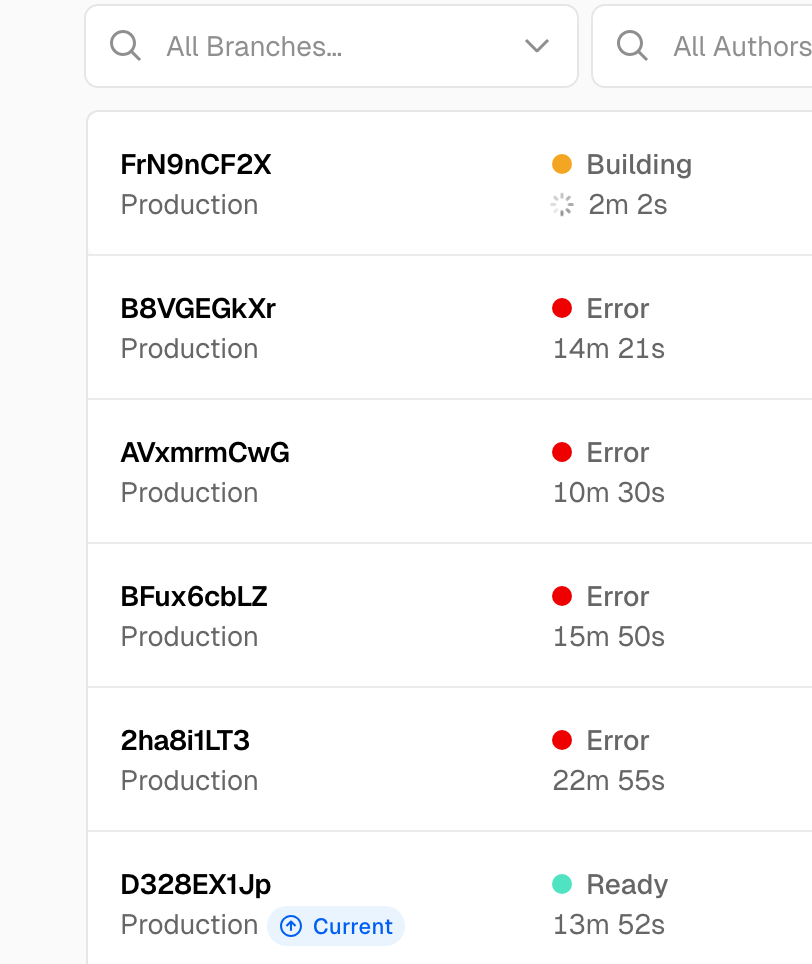
Task: Open deployment 2ha8i1LT3
Action: [185, 740]
